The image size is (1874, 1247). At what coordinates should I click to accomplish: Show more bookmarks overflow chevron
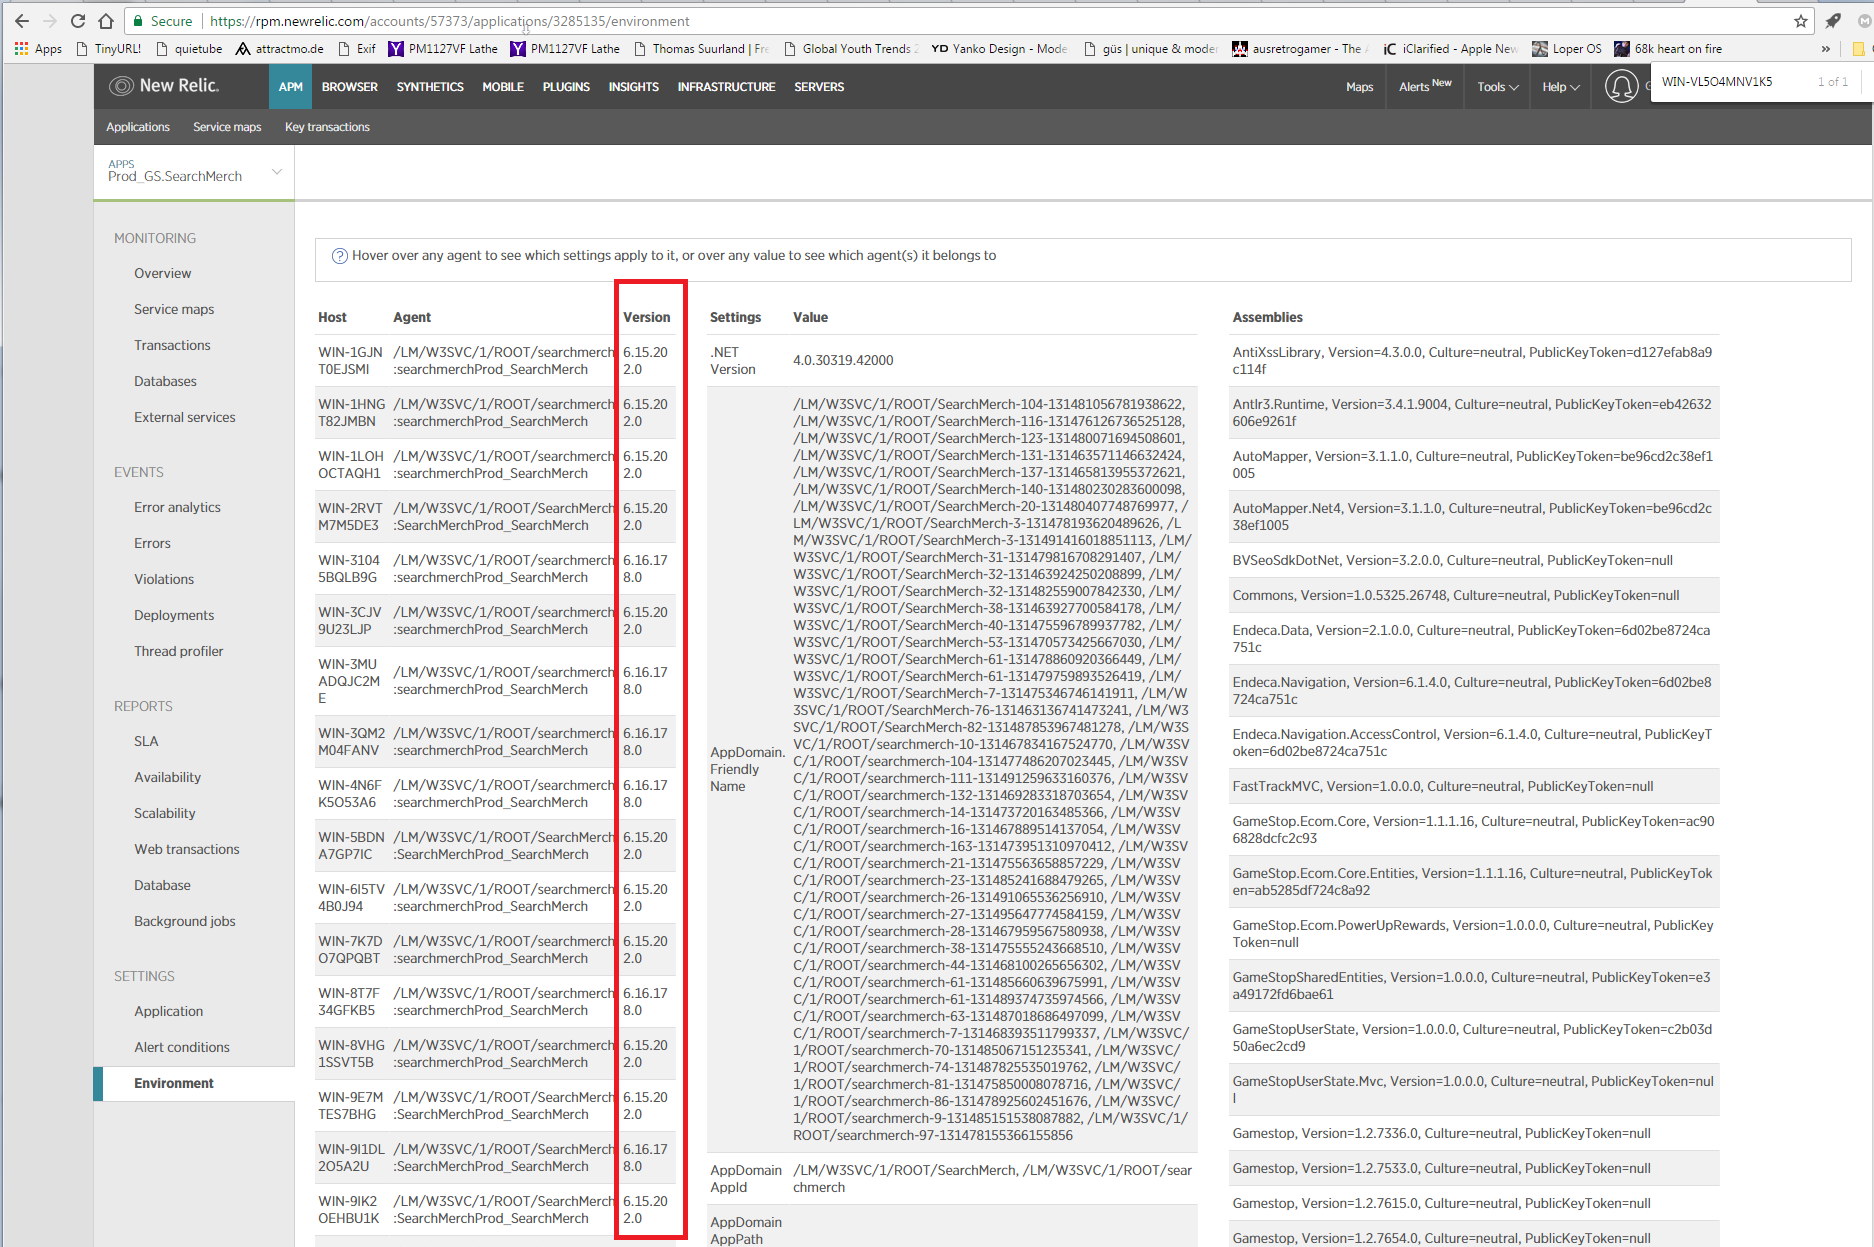coord(1826,48)
